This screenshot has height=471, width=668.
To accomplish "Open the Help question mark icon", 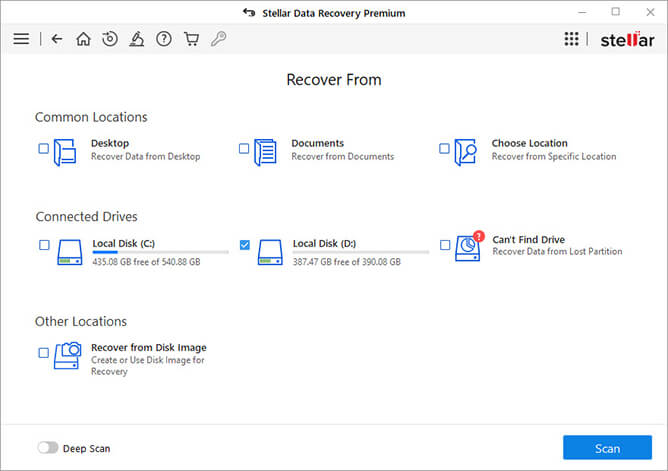I will tap(164, 39).
